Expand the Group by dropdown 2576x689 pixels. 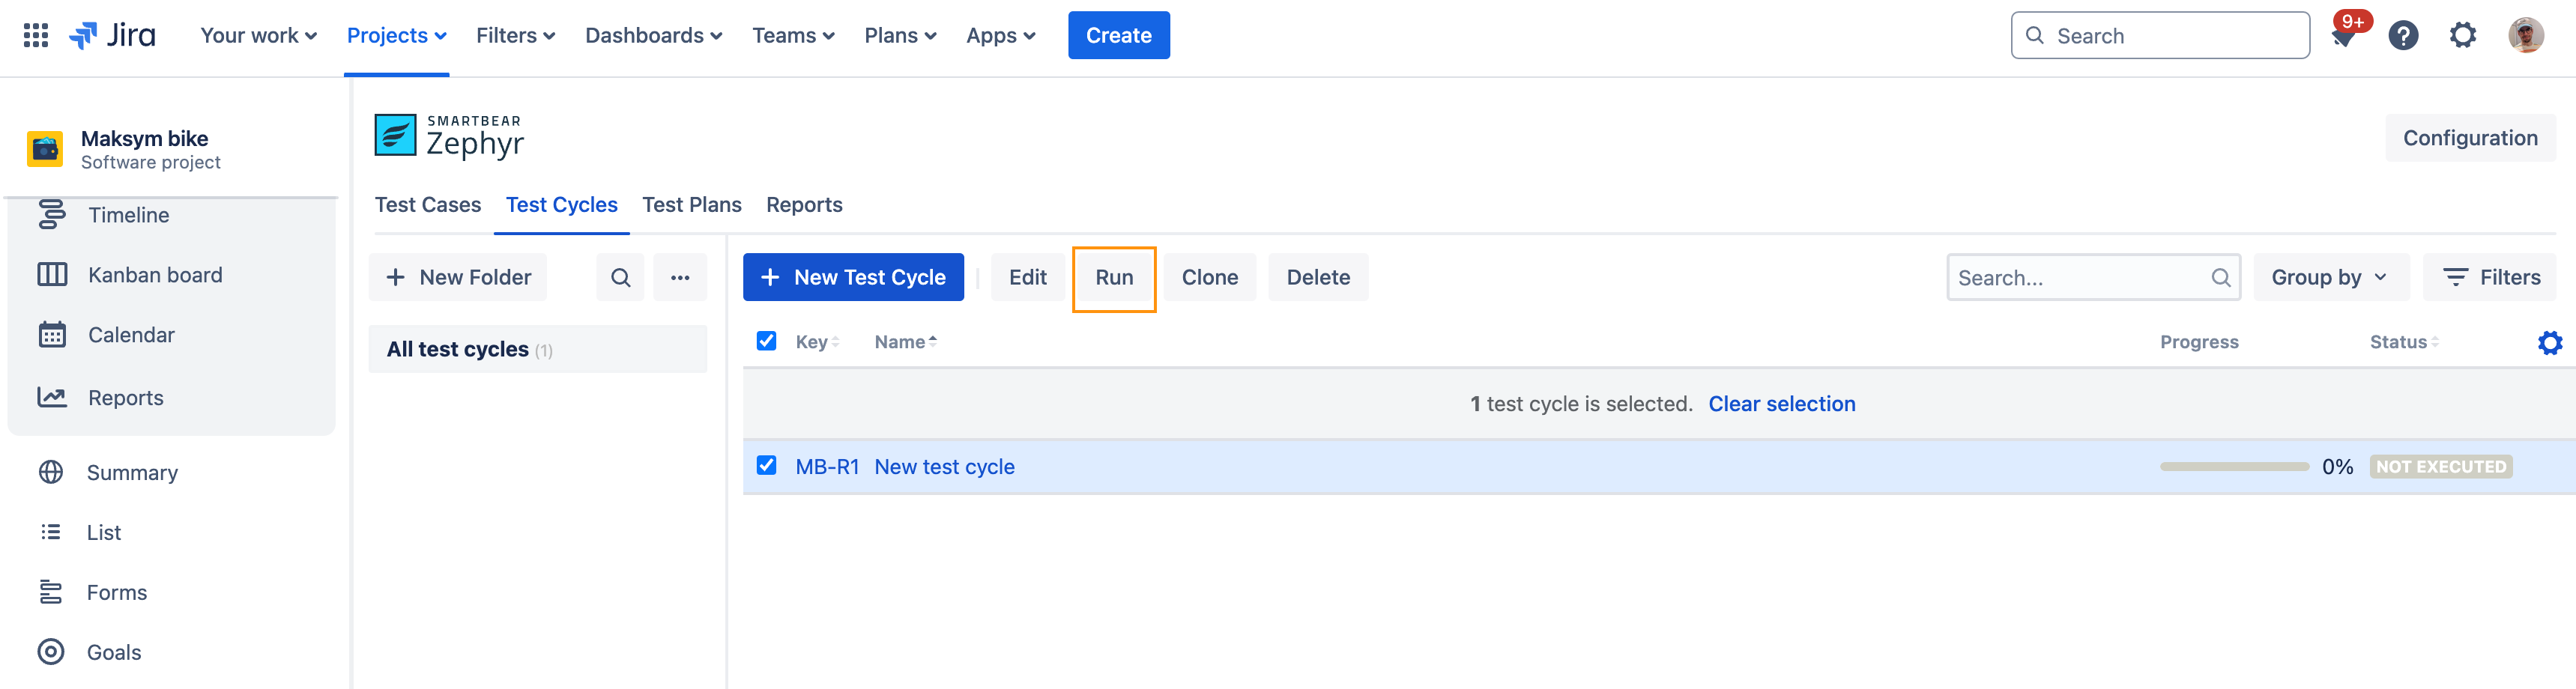(x=2328, y=278)
